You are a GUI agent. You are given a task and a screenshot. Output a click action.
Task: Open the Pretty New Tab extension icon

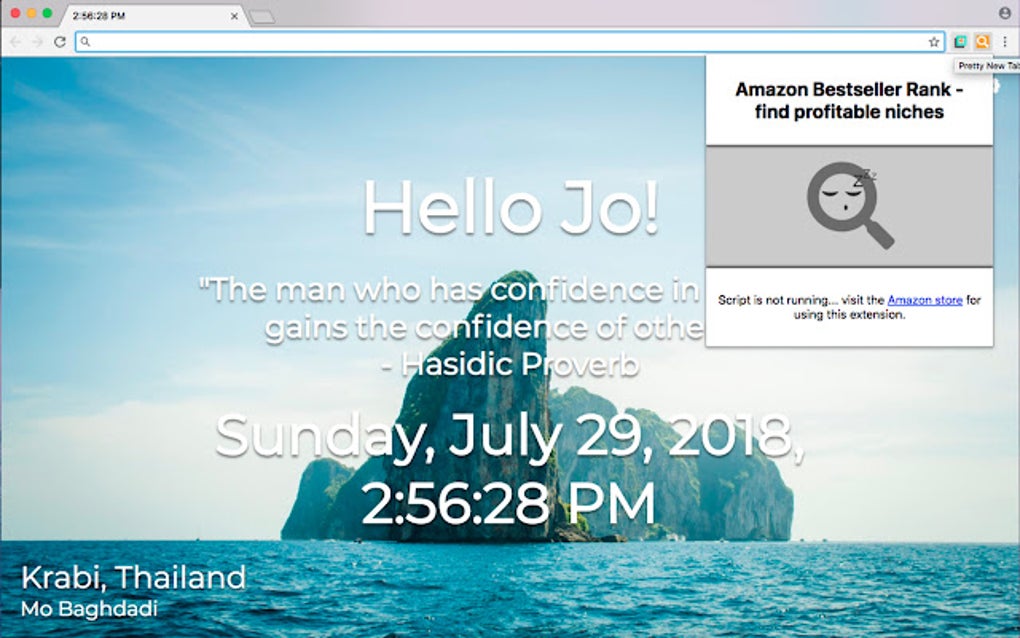pyautogui.click(x=960, y=41)
